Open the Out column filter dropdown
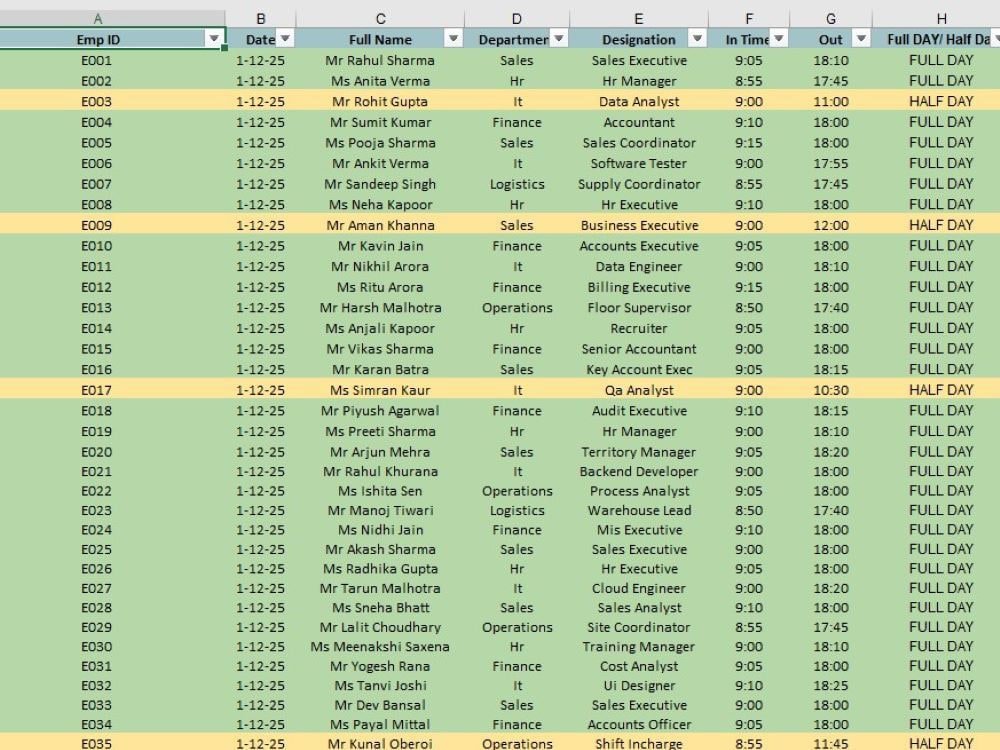 [x=861, y=39]
